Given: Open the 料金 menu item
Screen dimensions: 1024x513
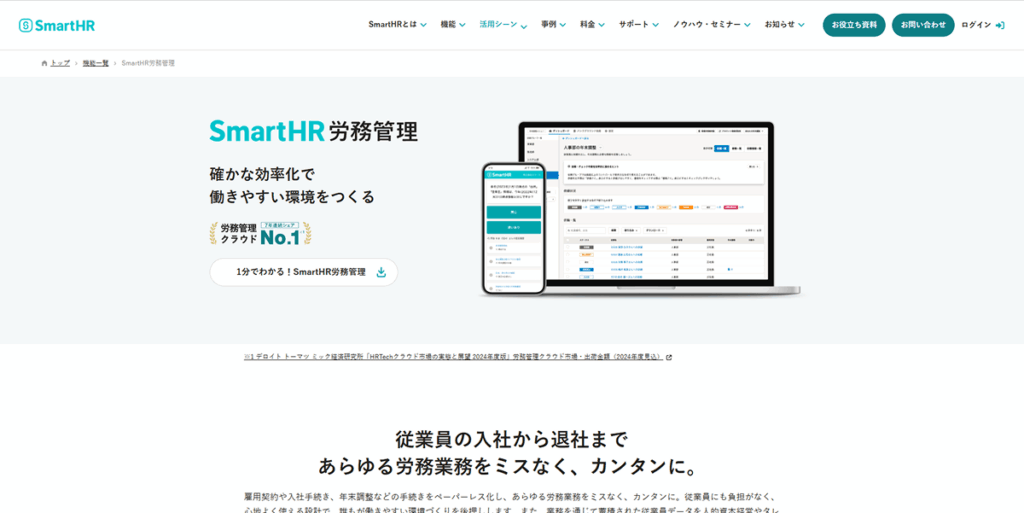Looking at the screenshot, I should click(x=592, y=25).
